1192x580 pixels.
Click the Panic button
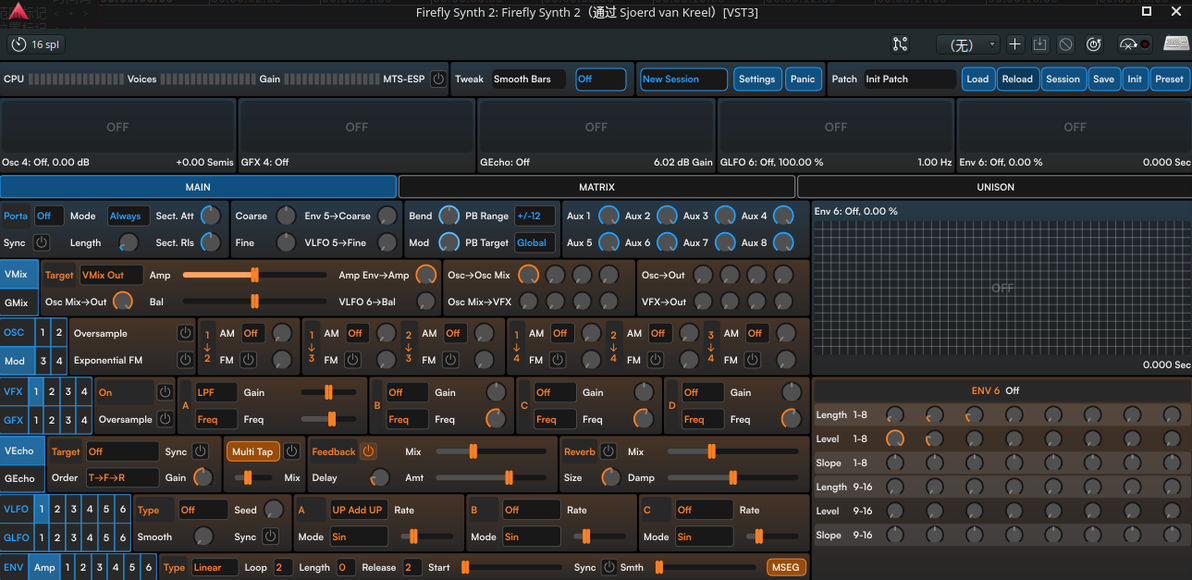803,79
